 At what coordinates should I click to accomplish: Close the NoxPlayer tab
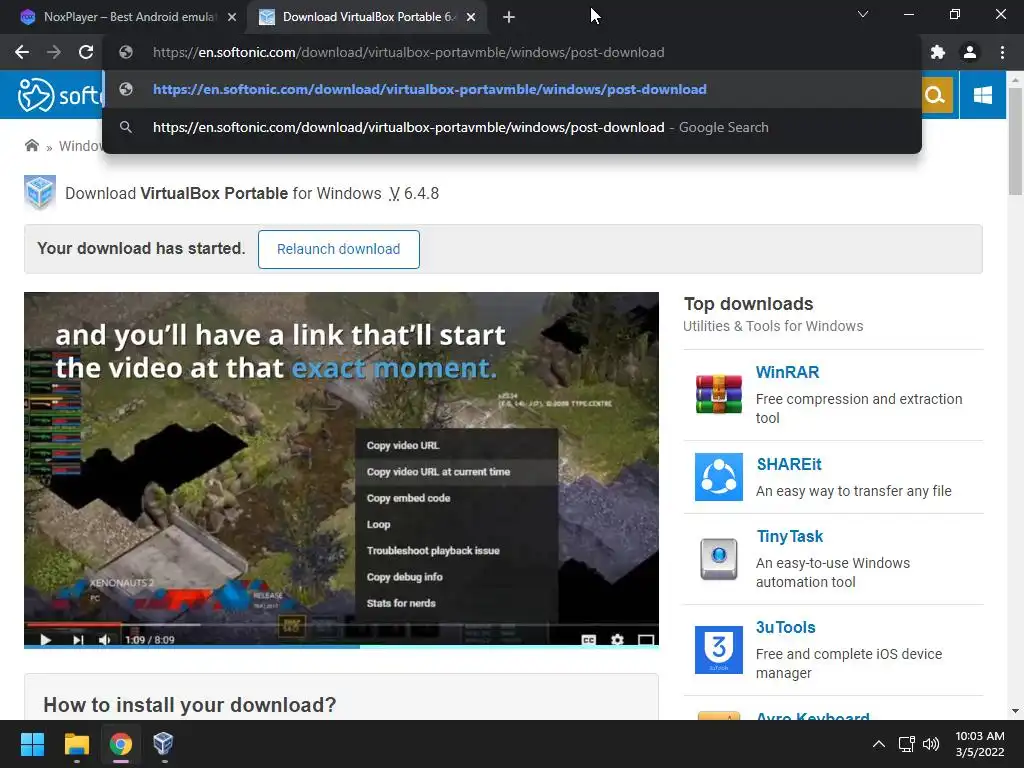click(232, 17)
